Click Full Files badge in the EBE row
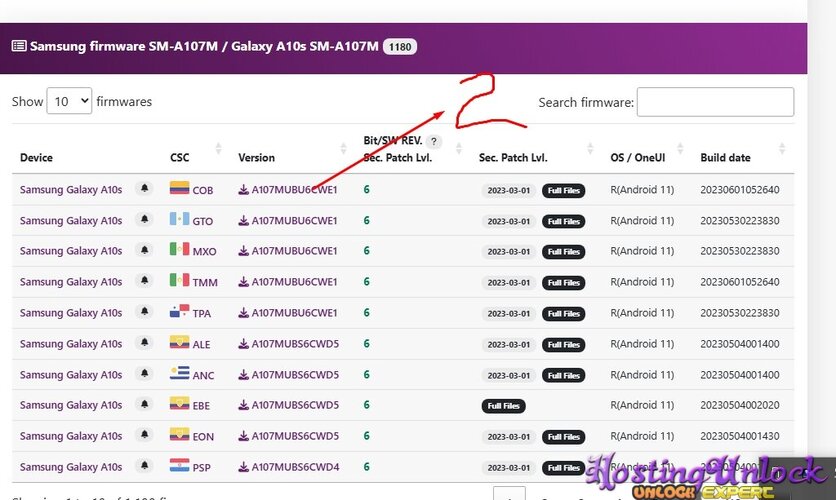 503,406
